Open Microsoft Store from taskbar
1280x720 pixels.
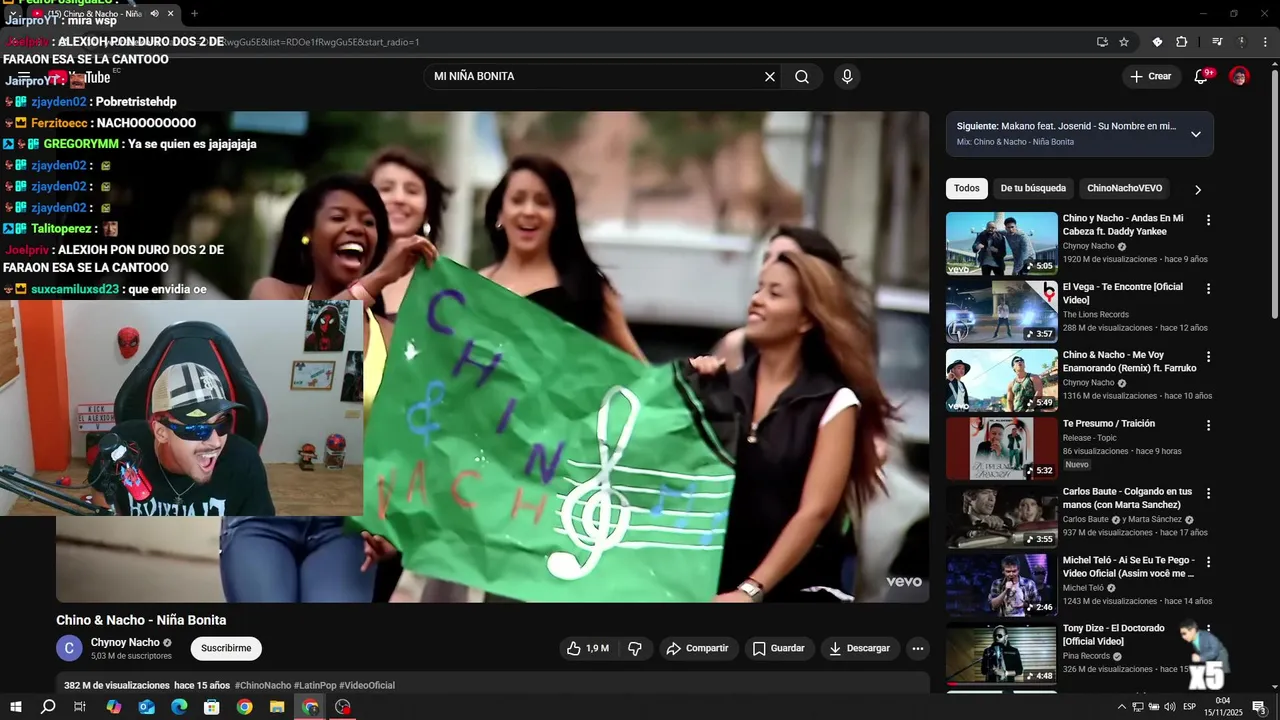tap(212, 707)
